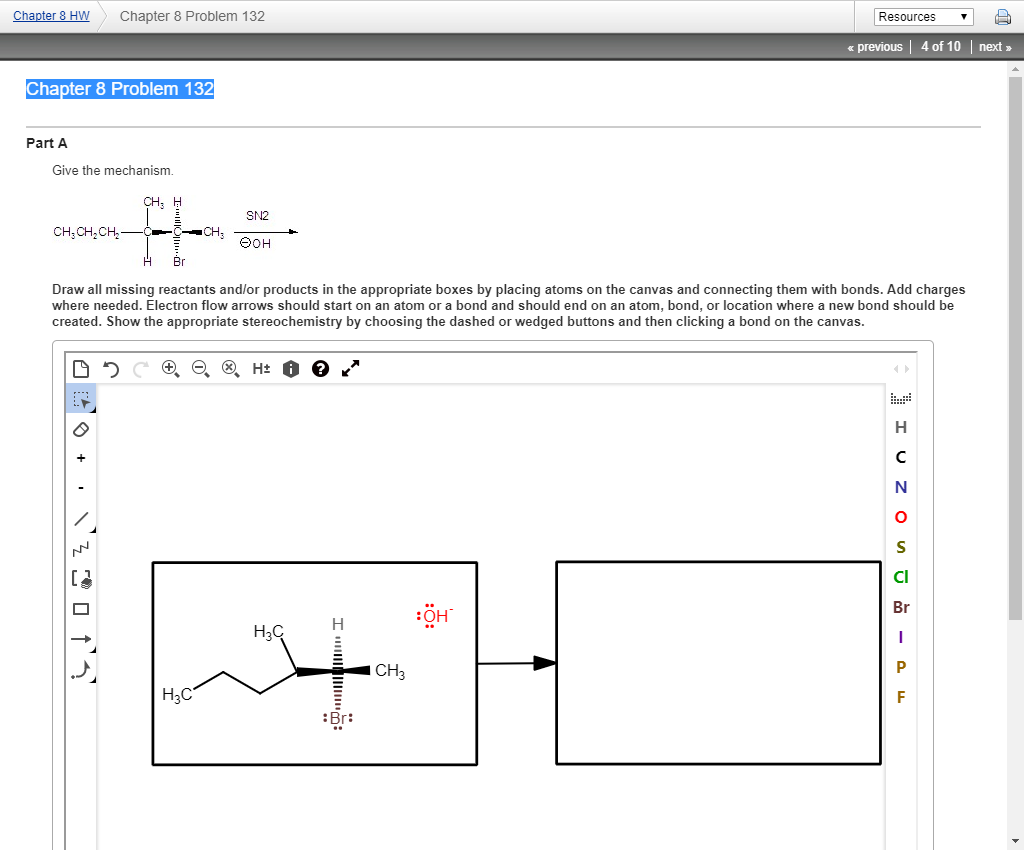The image size is (1024, 850).
Task: Go to the next problem via next »
Action: (x=994, y=46)
